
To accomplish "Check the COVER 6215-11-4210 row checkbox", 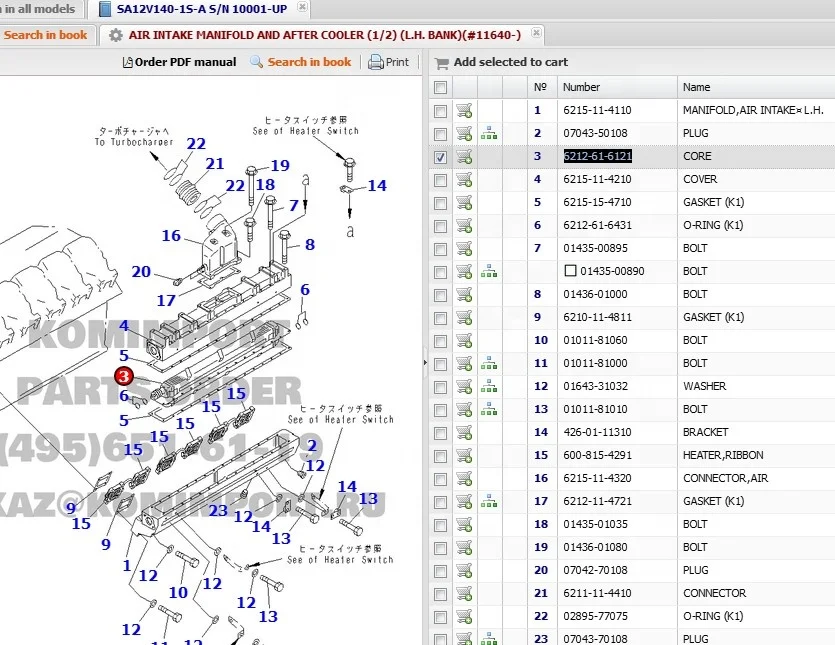I will tap(440, 180).
